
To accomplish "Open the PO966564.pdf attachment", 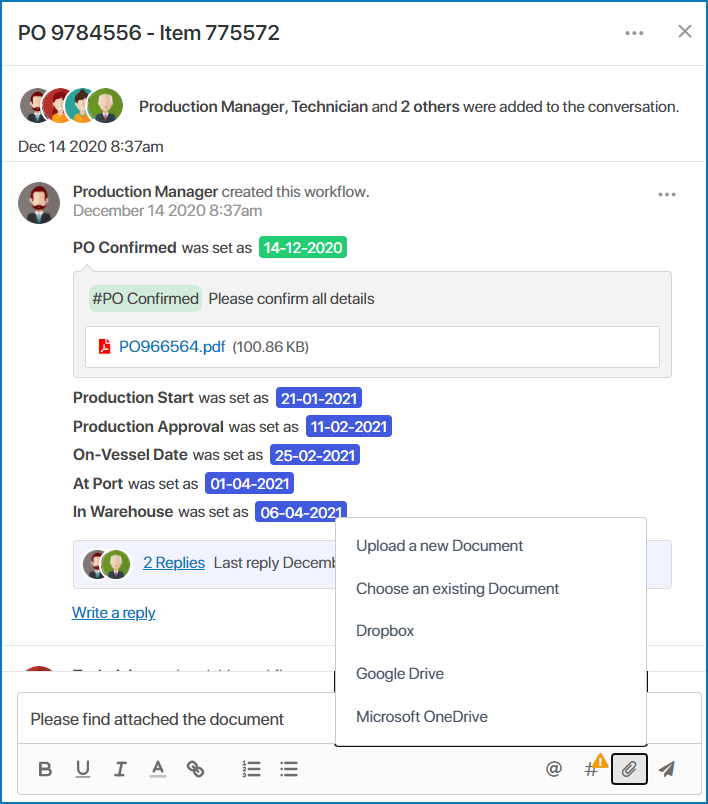I will tap(172, 347).
